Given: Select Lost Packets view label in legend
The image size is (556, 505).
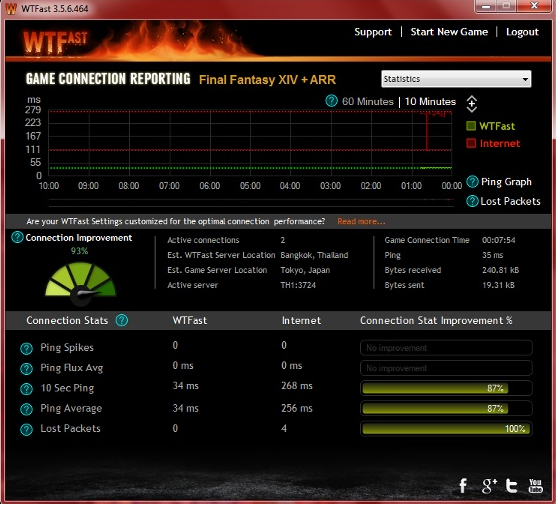Looking at the screenshot, I should click(510, 201).
